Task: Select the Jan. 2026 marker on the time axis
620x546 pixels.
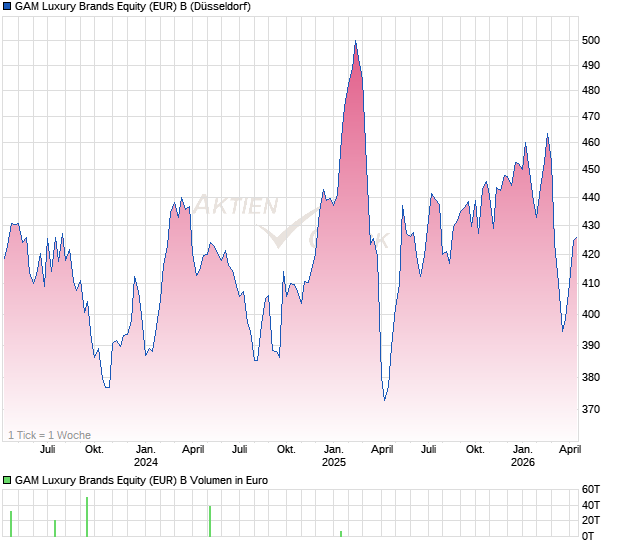Action: (522, 455)
